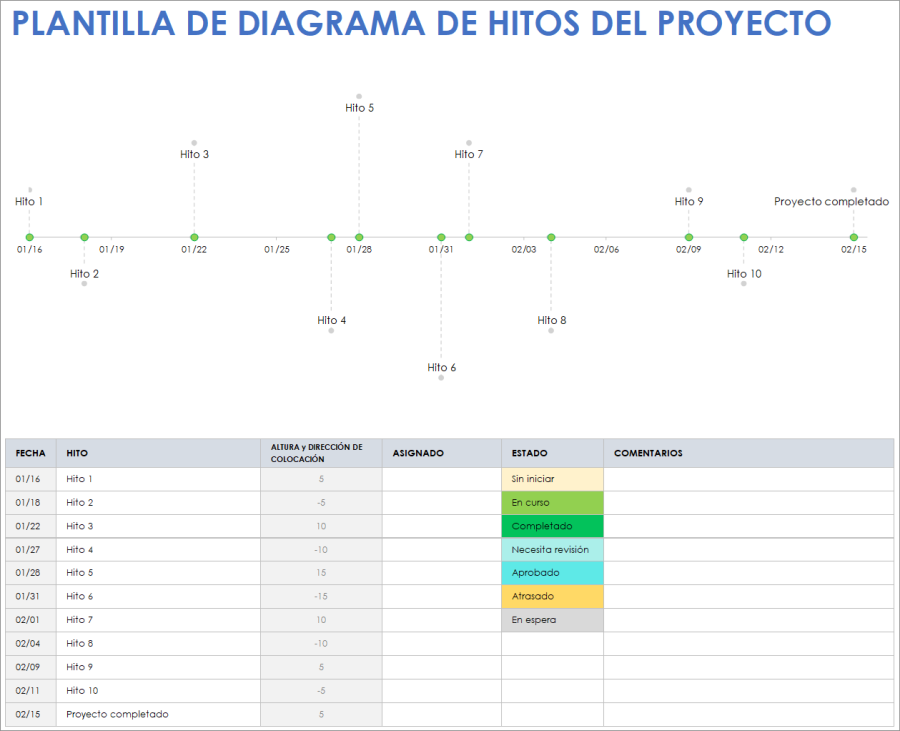
Task: Click the cyan "Aprobado" status cell
Action: coord(552,573)
